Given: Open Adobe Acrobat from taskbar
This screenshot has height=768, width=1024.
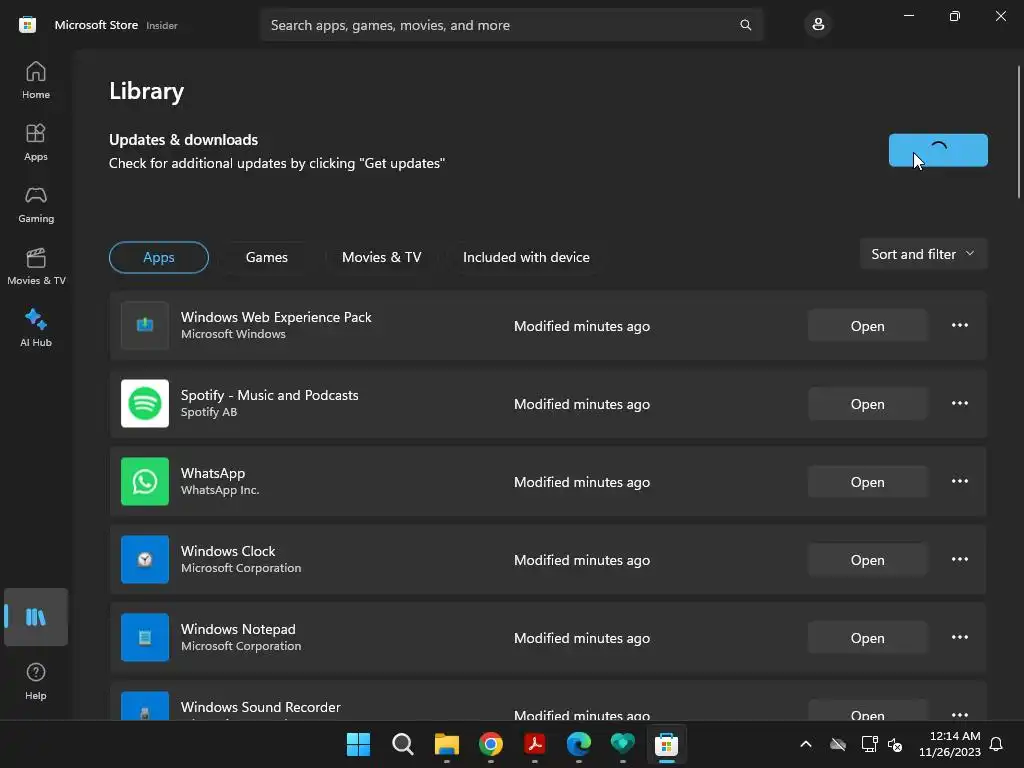Looking at the screenshot, I should [x=535, y=744].
